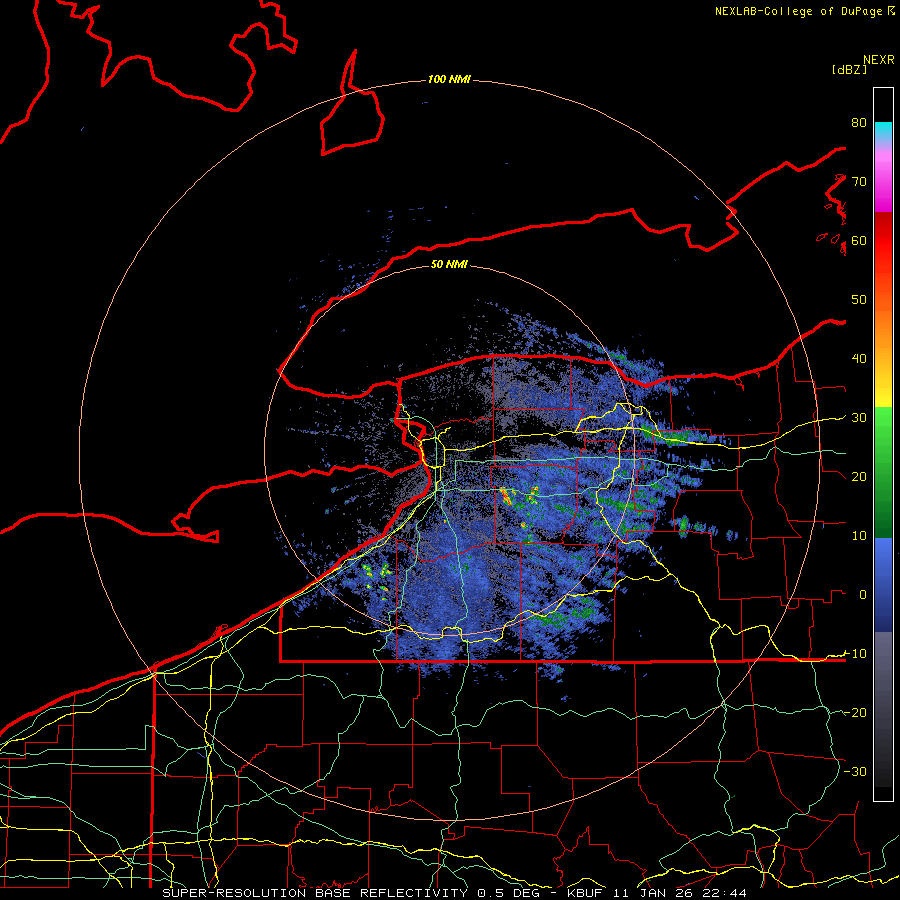This screenshot has height=900, width=900.
Task: Select the 60 value on dBZ scale
Action: pos(859,241)
